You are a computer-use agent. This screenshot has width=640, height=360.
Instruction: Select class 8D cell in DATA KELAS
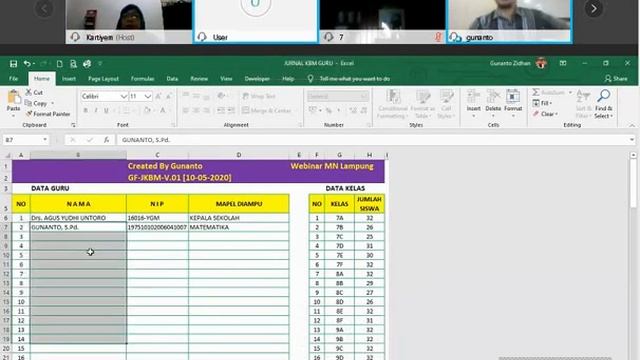click(340, 302)
